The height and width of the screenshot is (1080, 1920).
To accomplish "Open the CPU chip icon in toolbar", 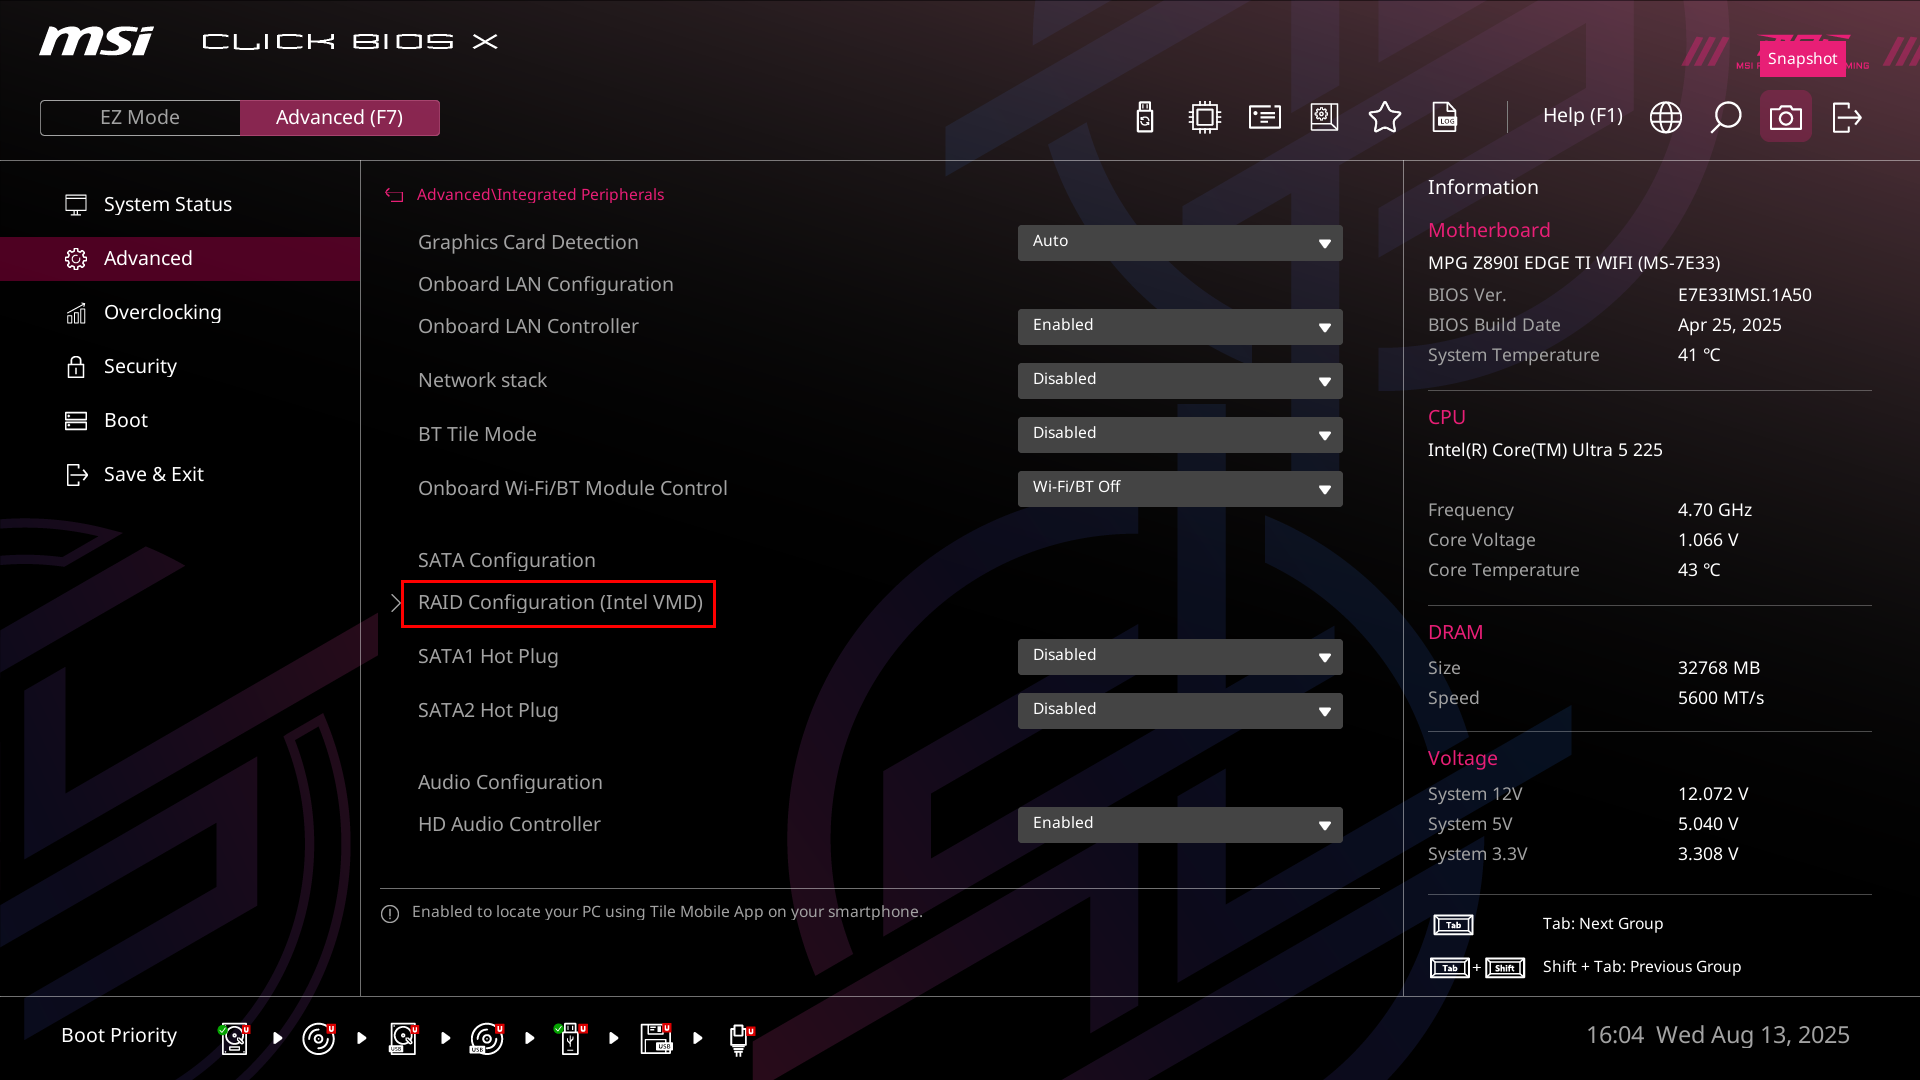I will point(1205,117).
